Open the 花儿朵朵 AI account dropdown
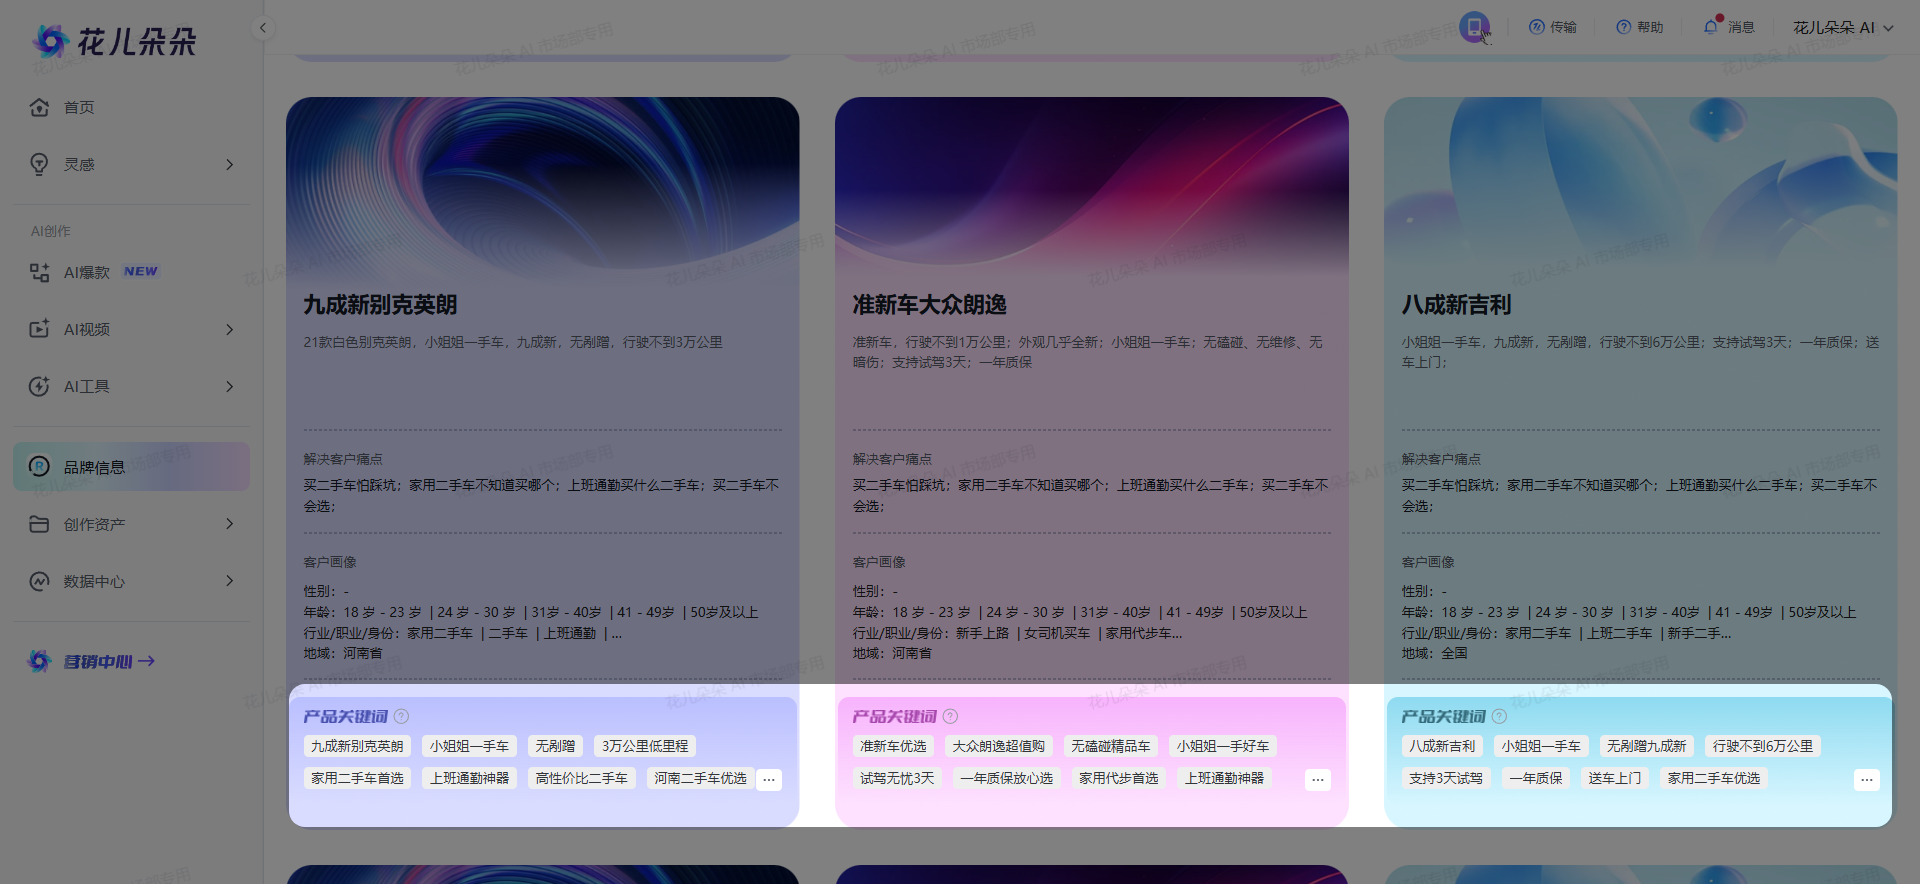Viewport: 1920px width, 884px height. (1843, 27)
